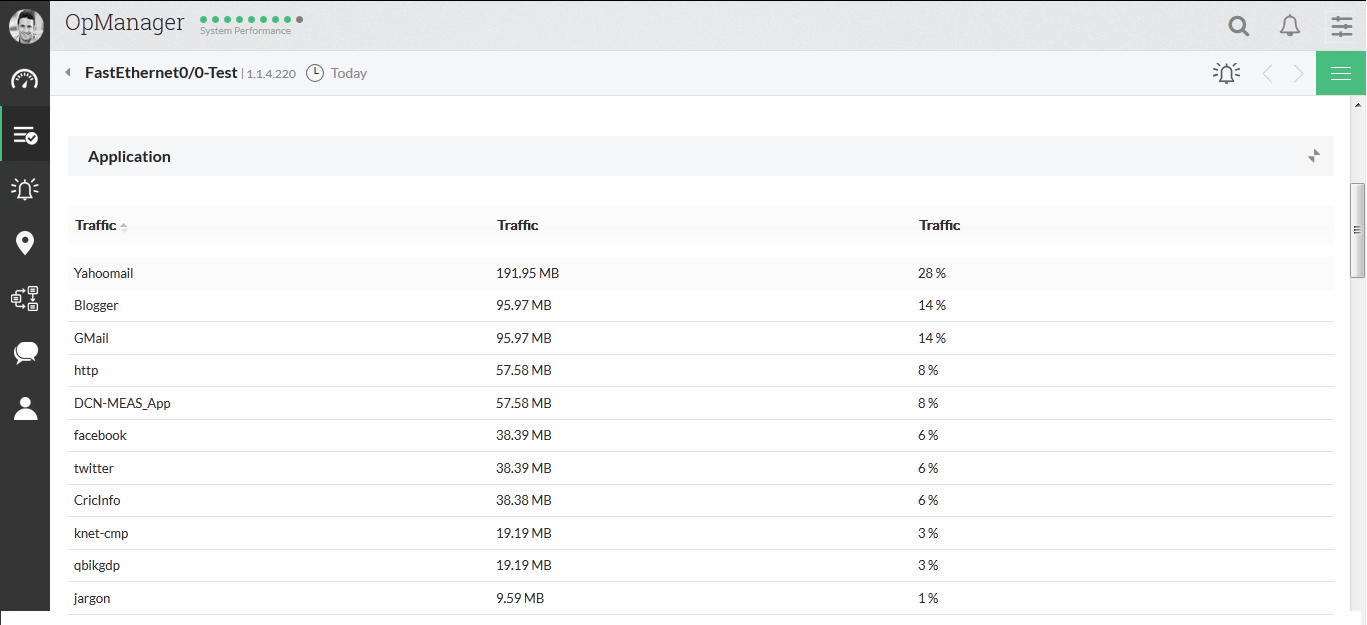Screen dimensions: 1367x625
Task: Click the search magnifier icon
Action: point(1239,26)
